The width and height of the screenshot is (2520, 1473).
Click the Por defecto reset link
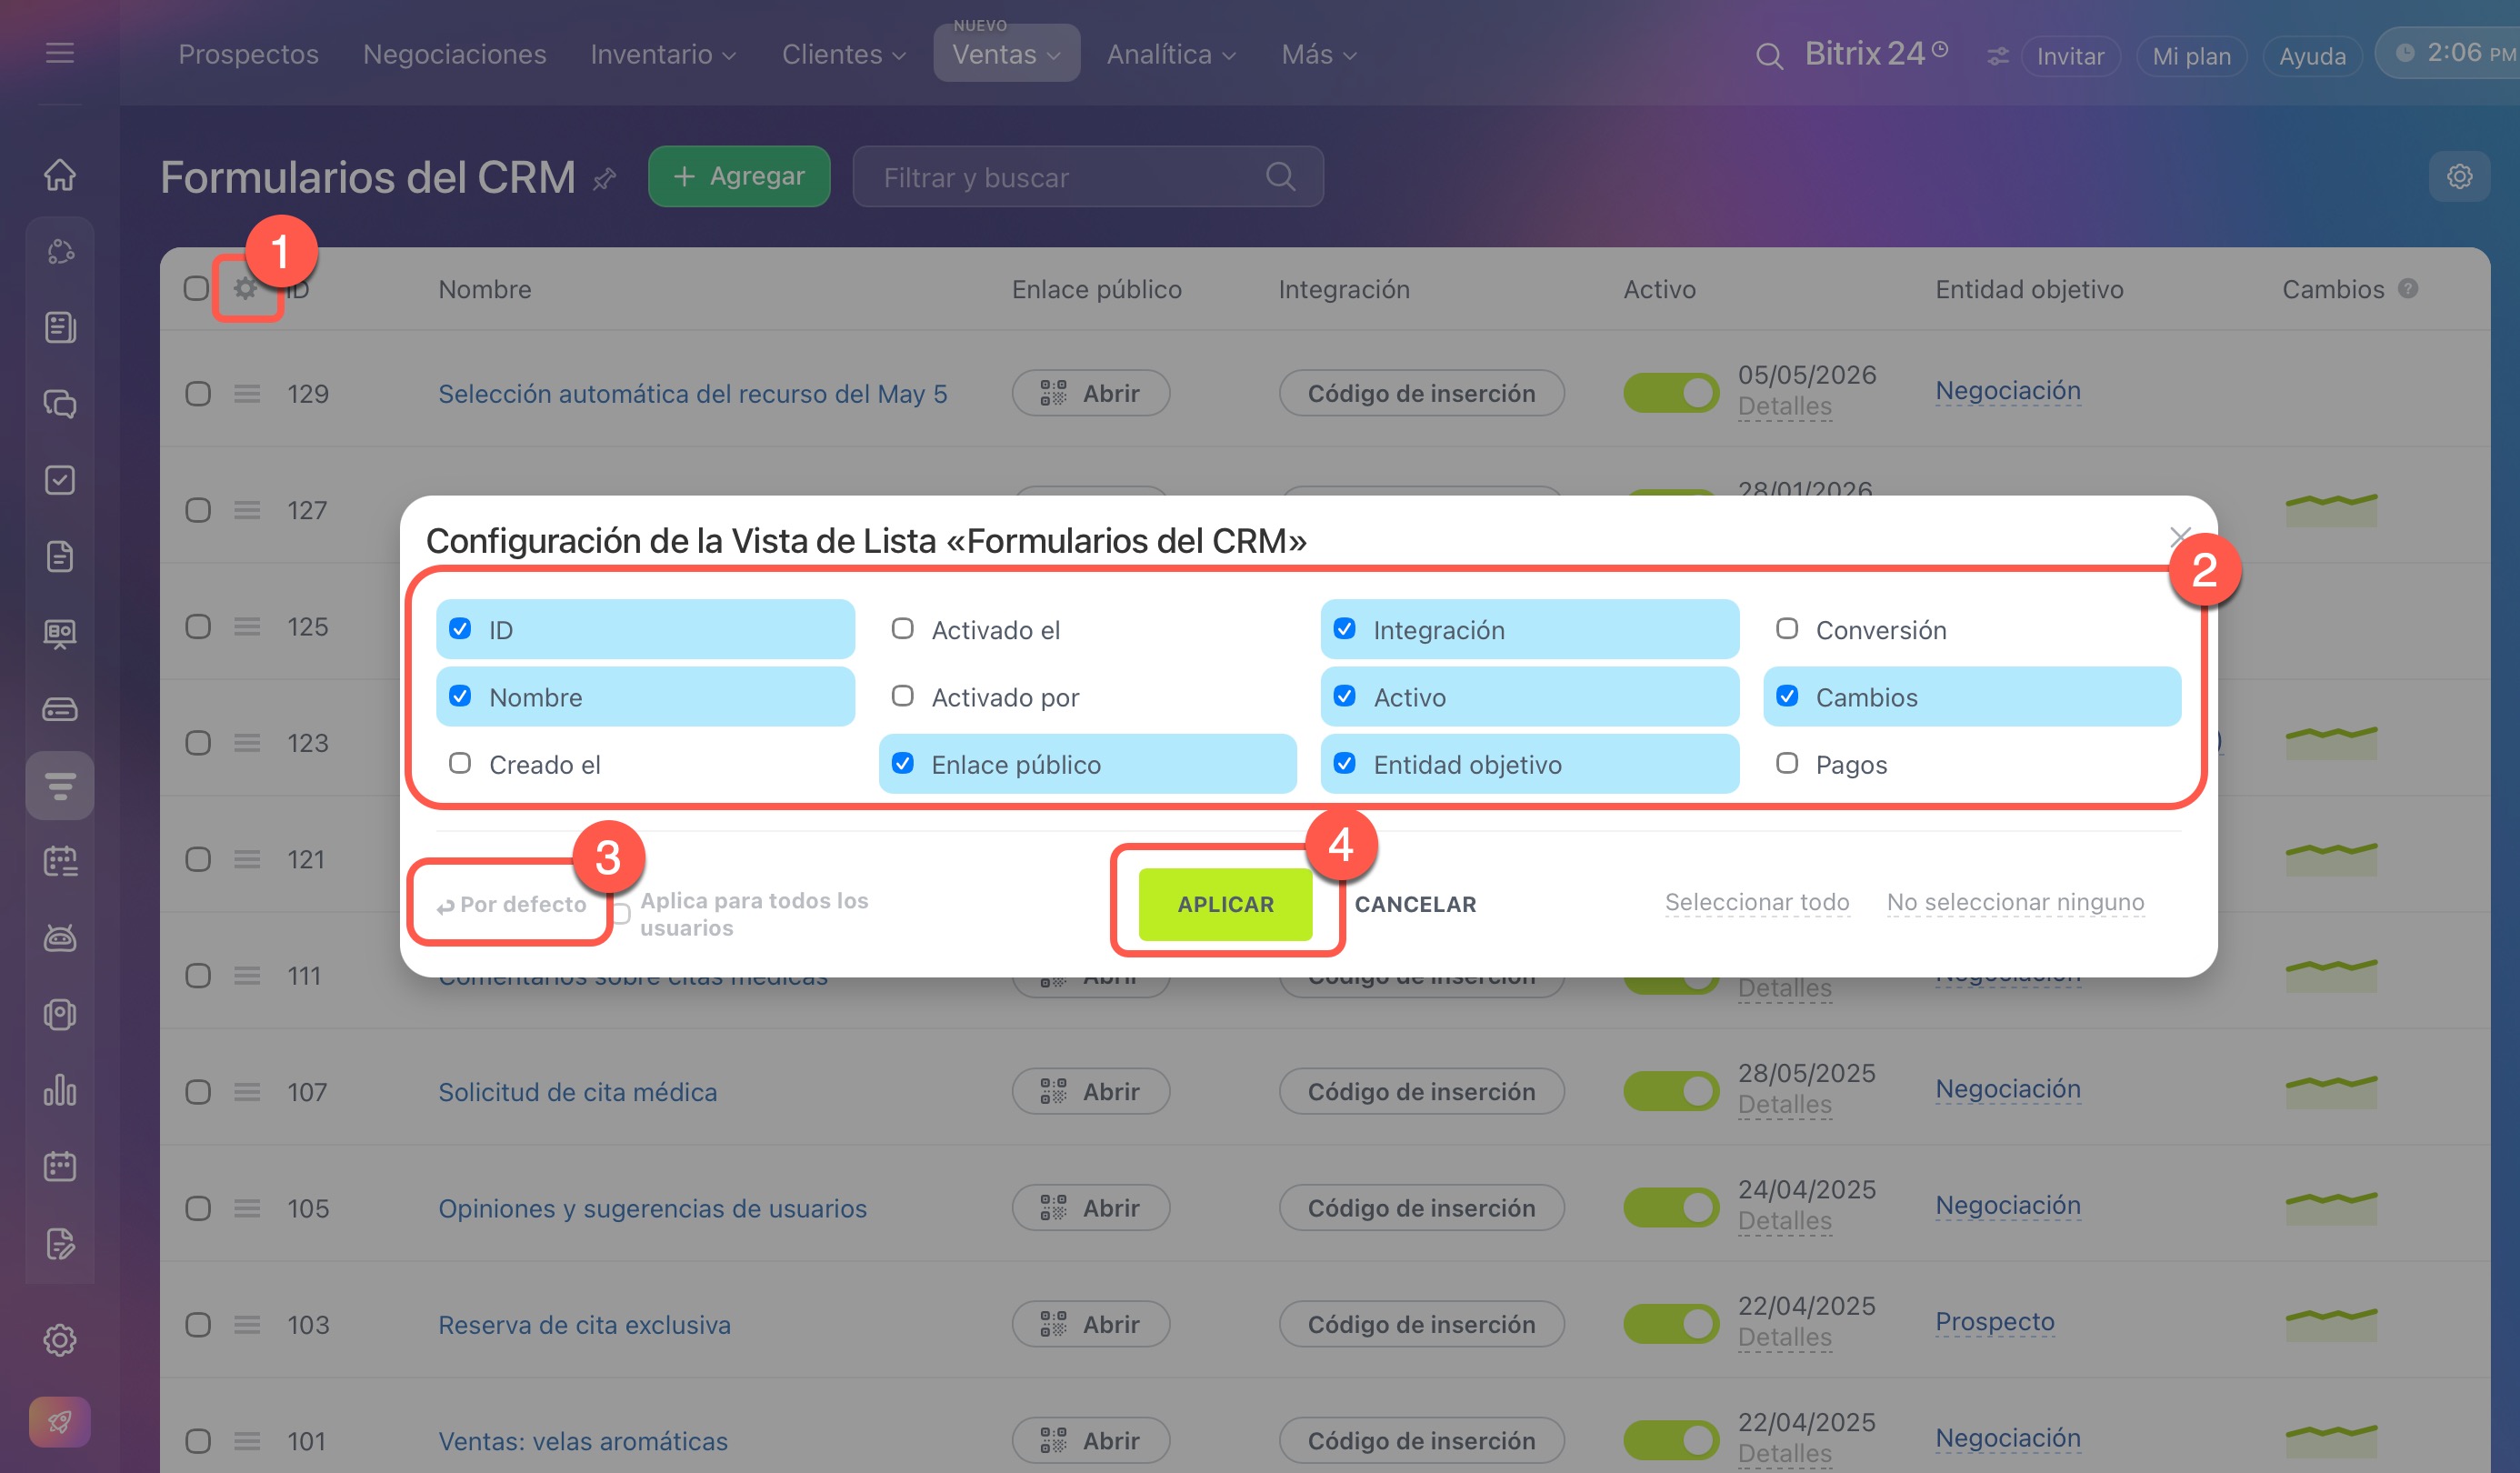pos(512,904)
